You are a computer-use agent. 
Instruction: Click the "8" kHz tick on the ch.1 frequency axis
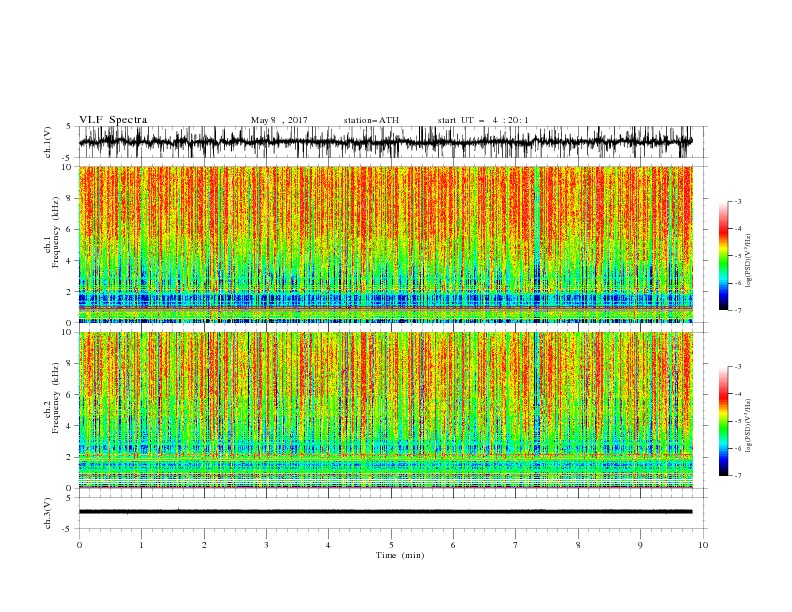(70, 198)
